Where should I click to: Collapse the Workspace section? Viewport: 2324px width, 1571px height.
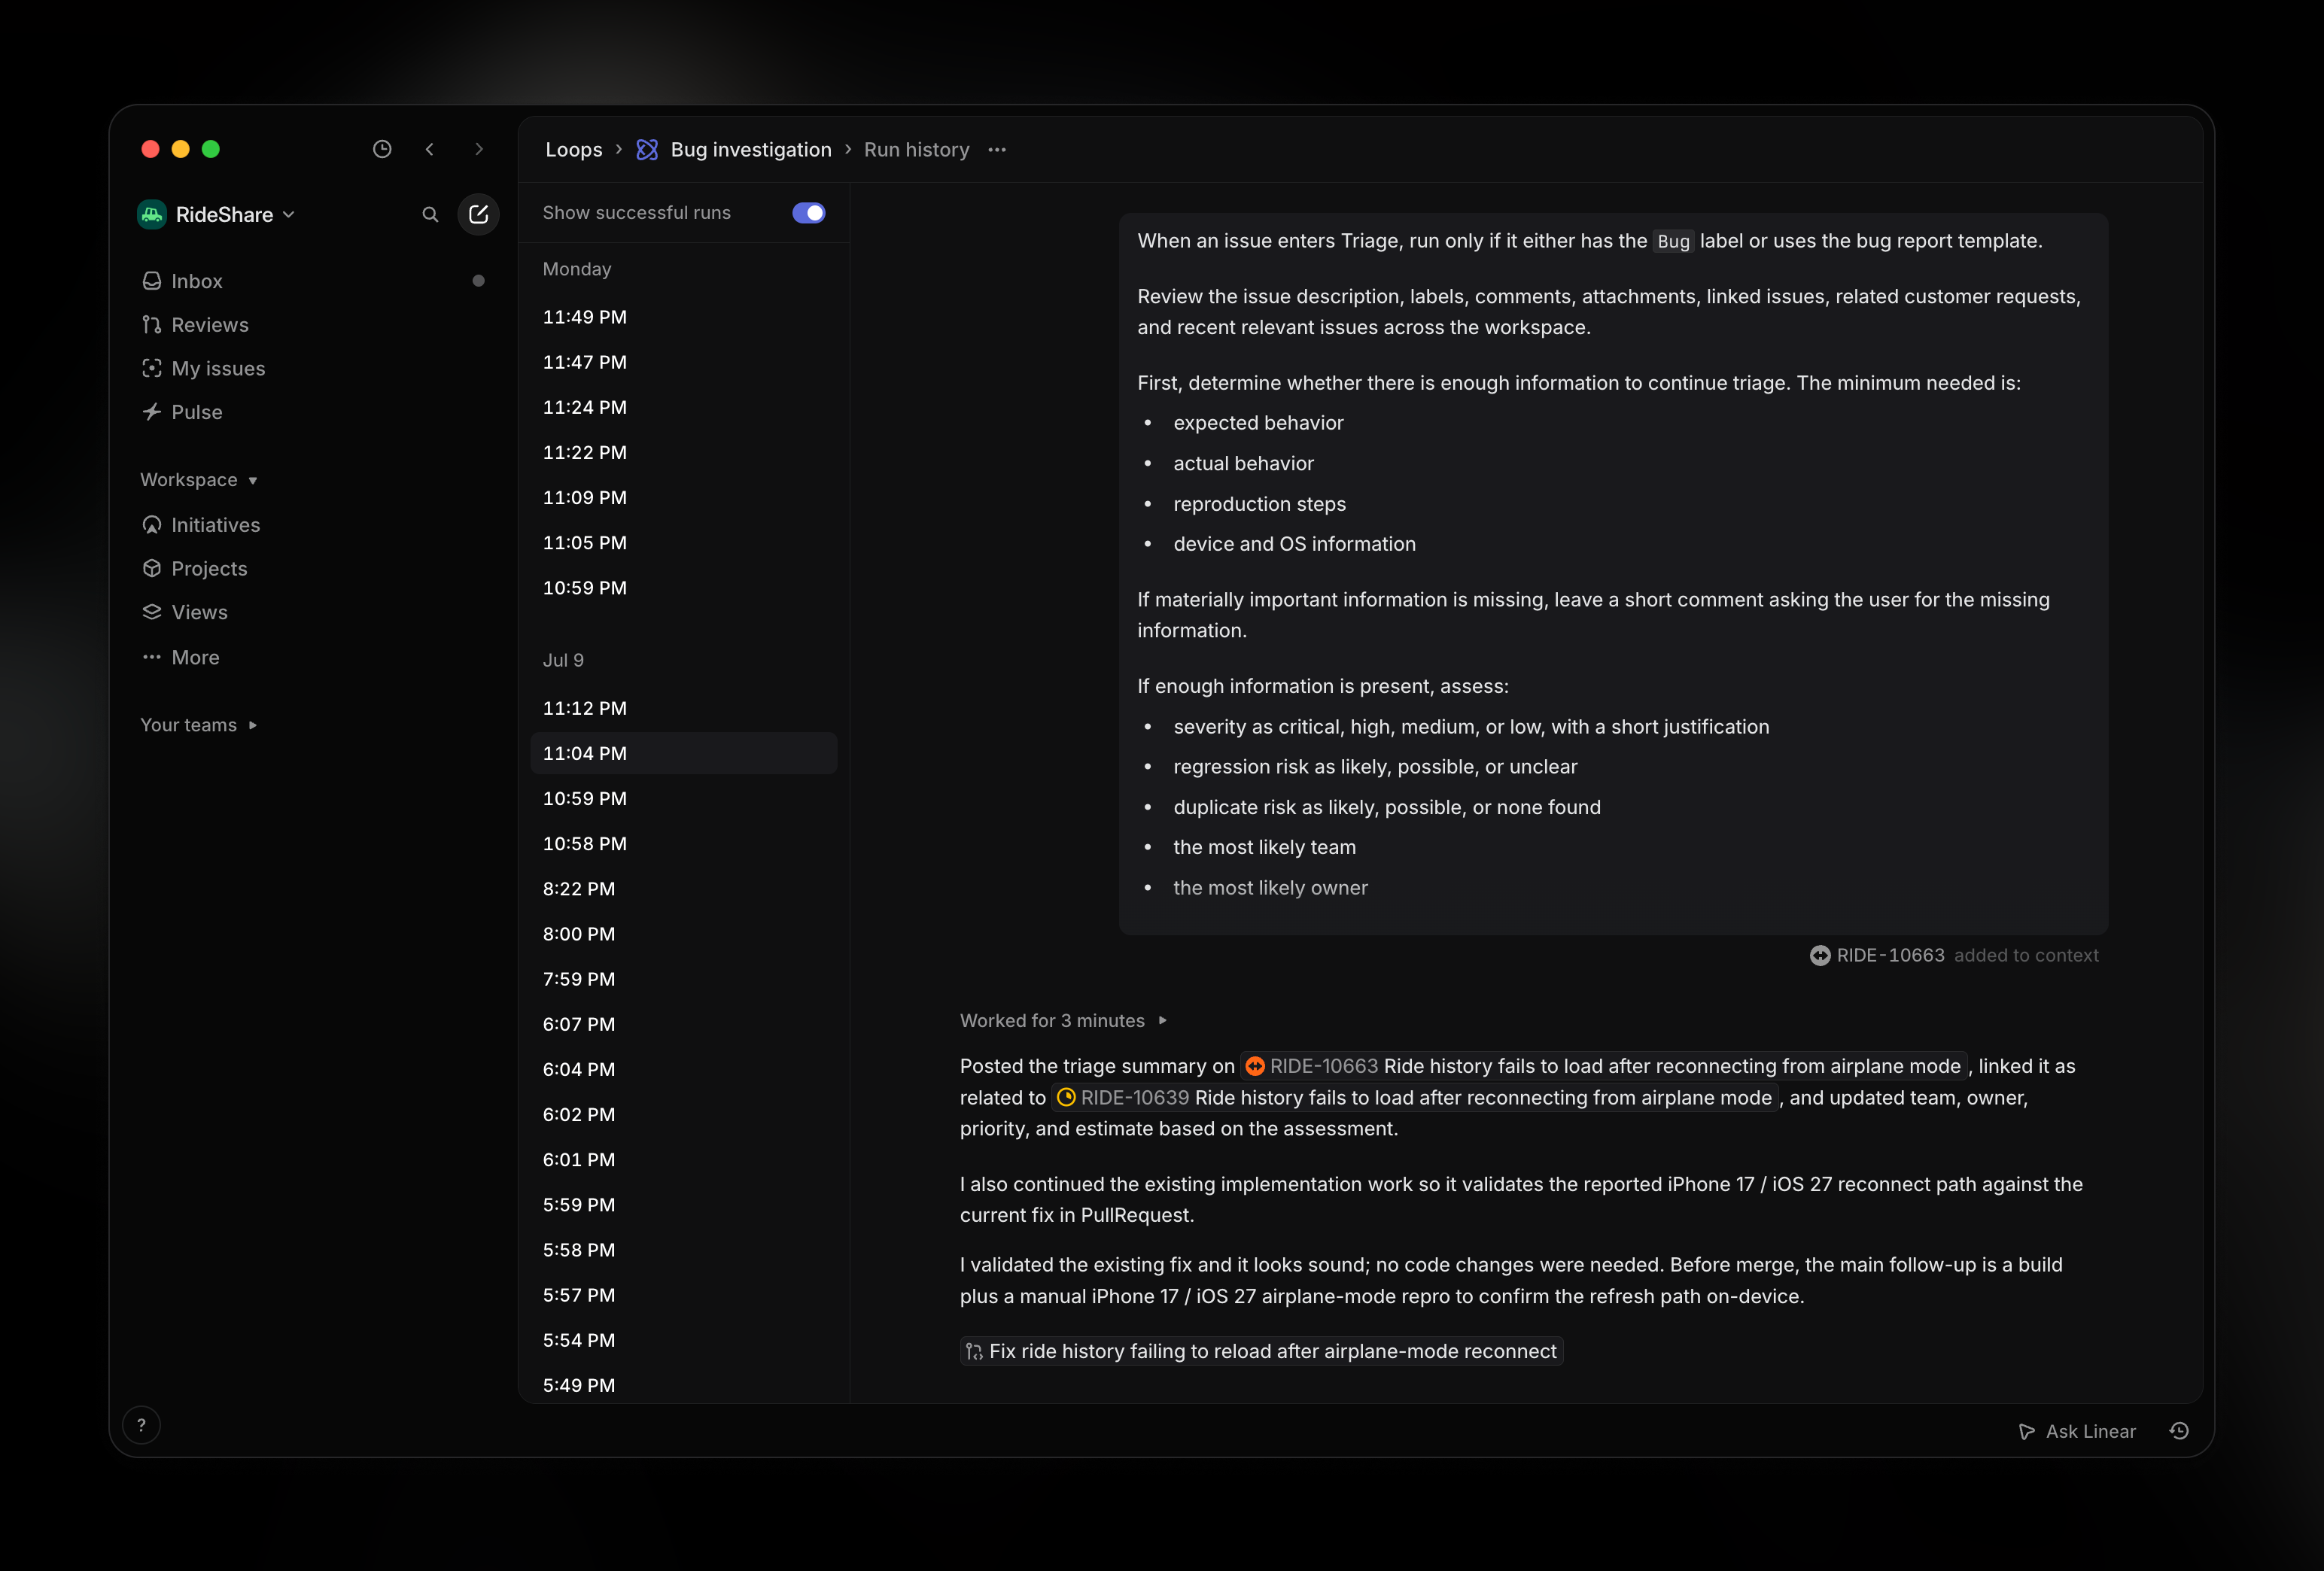coord(198,480)
